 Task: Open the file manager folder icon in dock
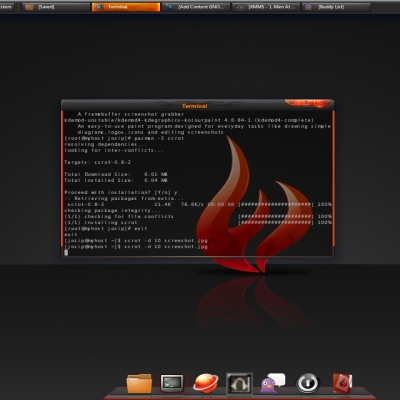[x=139, y=384]
